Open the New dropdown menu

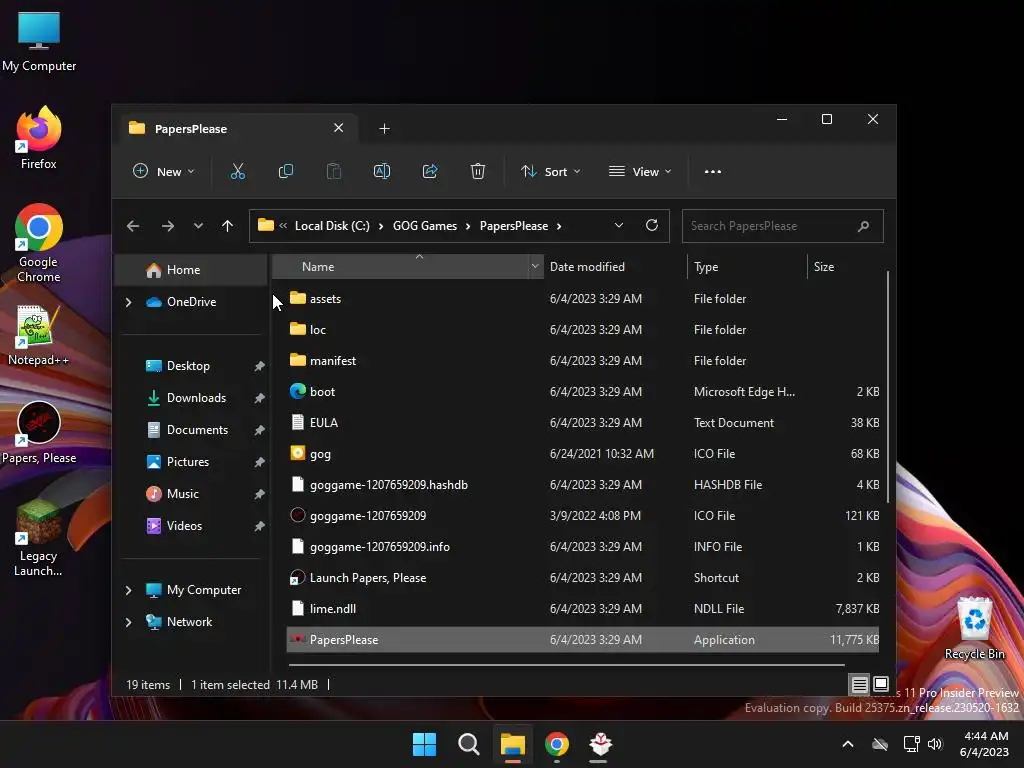click(163, 172)
